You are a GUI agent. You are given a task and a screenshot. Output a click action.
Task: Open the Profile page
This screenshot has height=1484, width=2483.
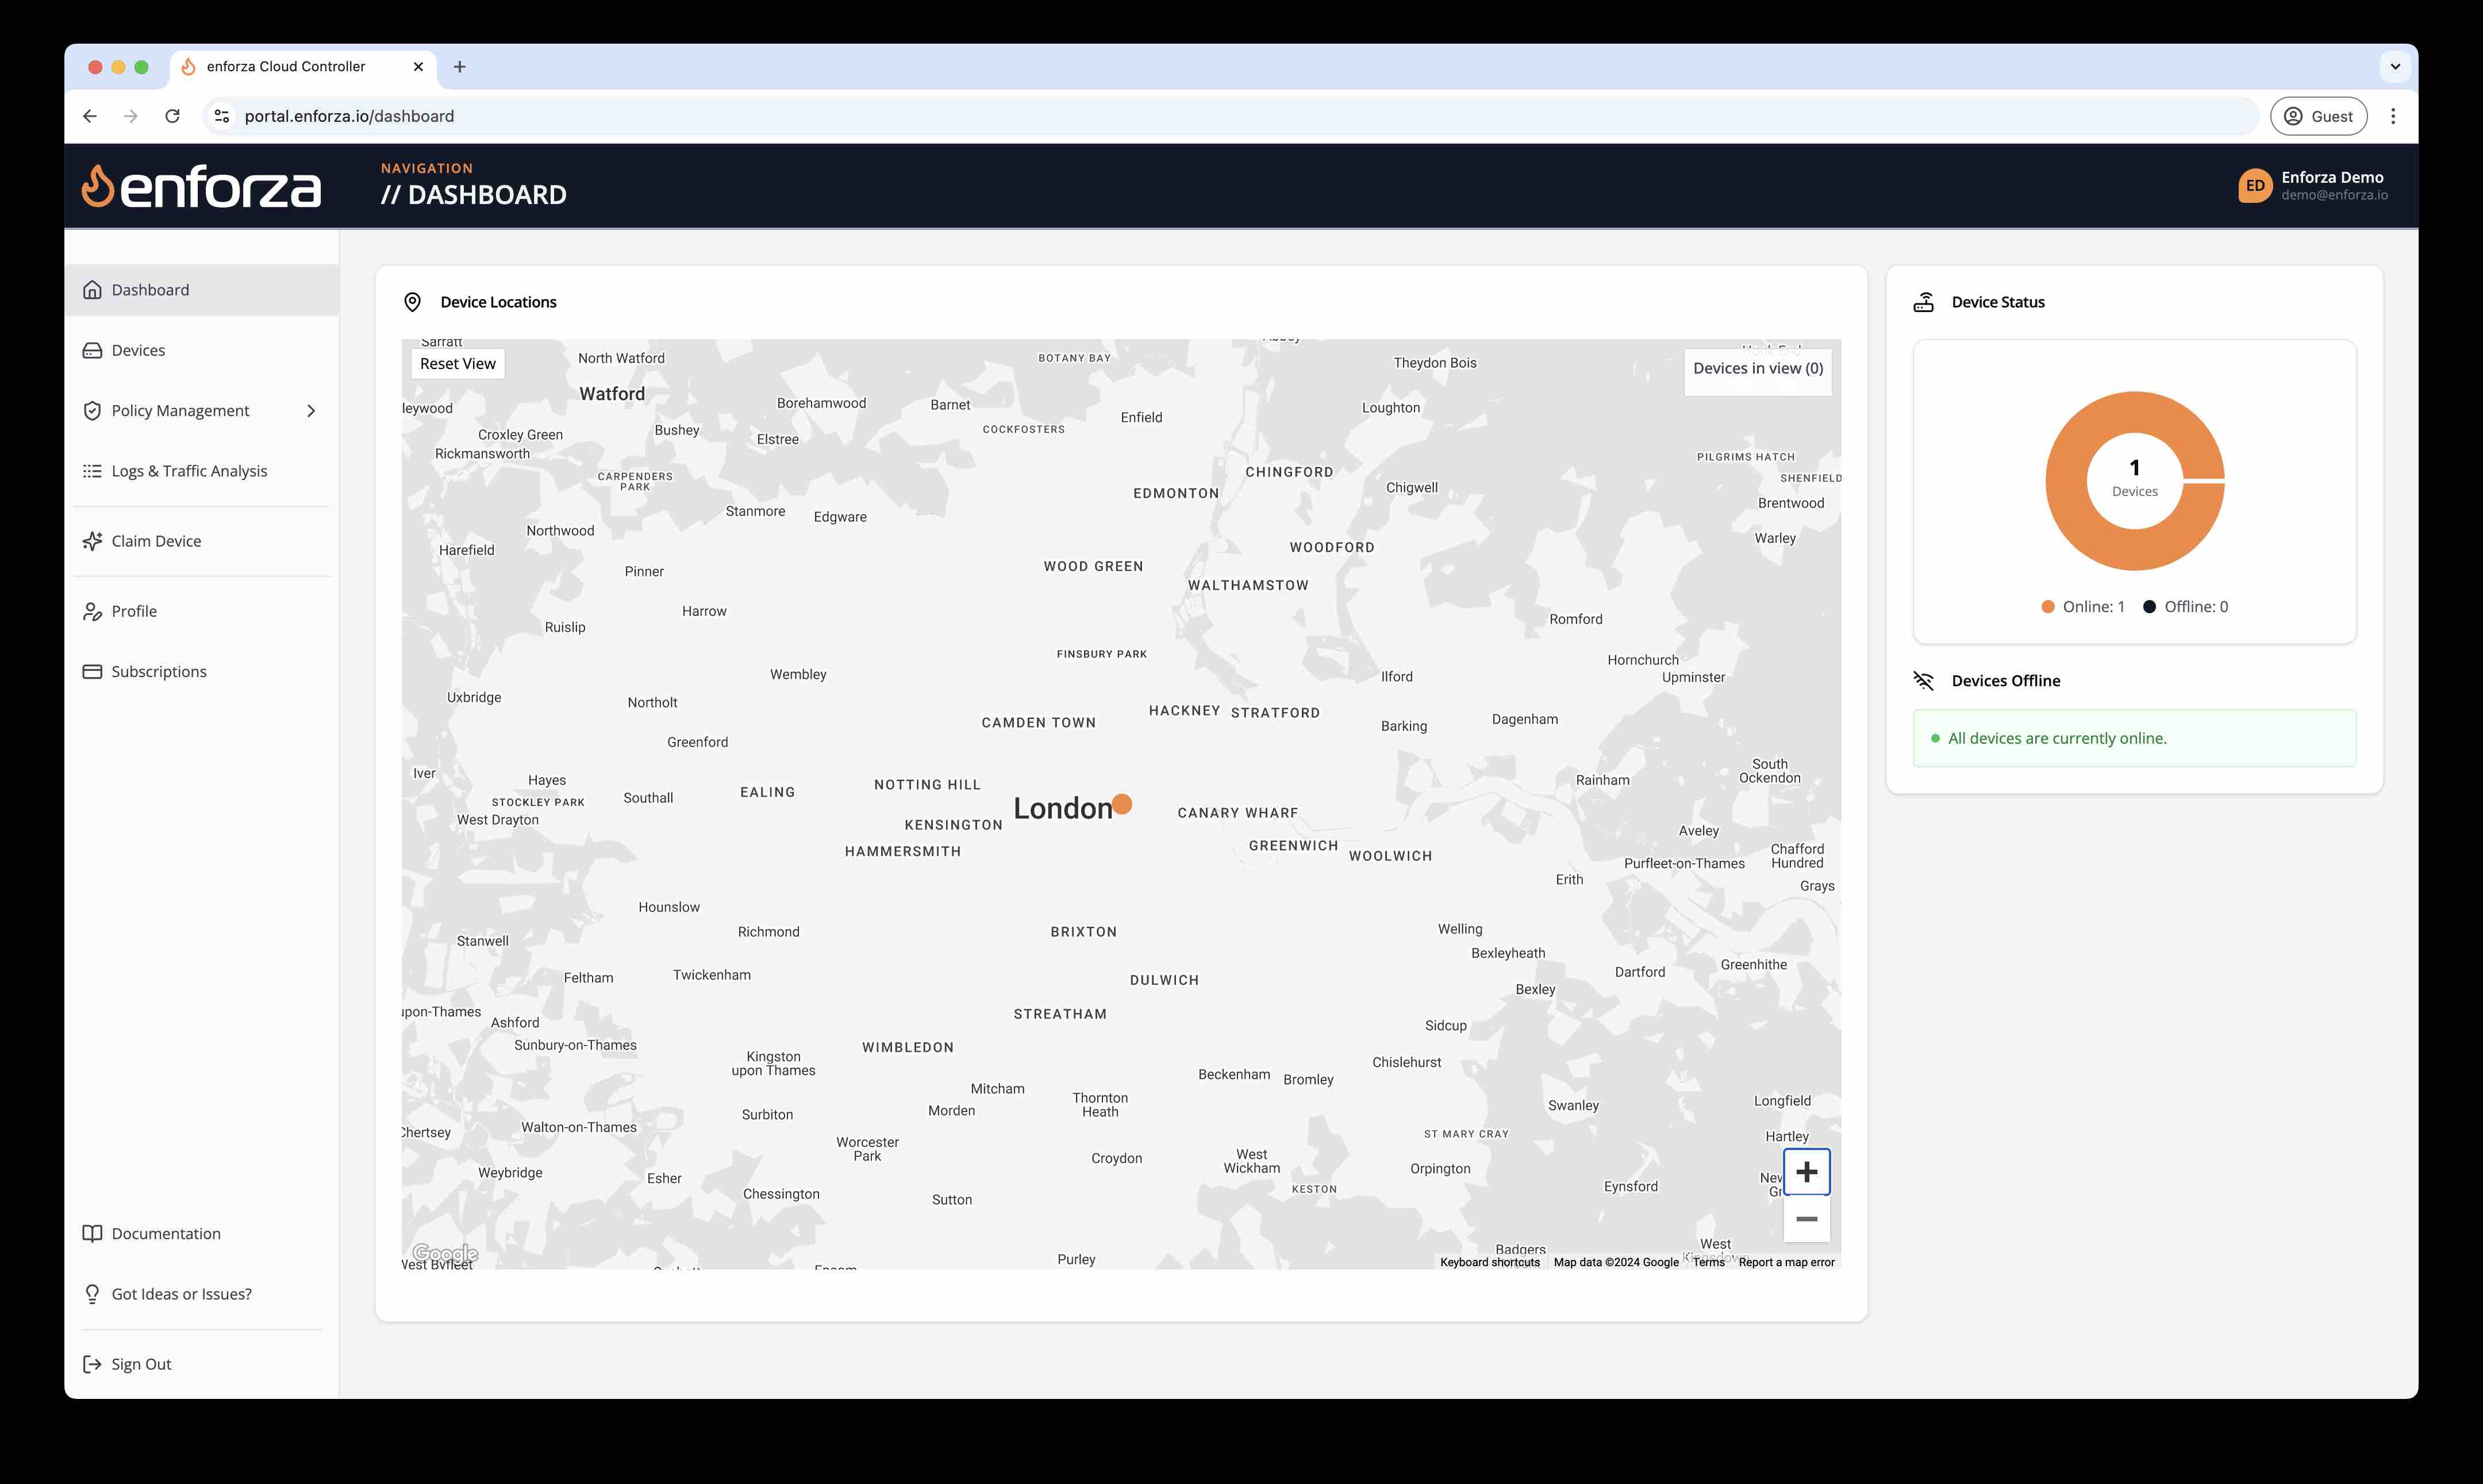pos(202,611)
